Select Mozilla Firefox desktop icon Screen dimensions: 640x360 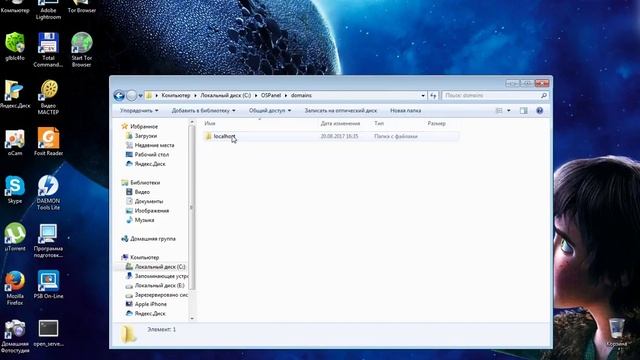pyautogui.click(x=15, y=288)
